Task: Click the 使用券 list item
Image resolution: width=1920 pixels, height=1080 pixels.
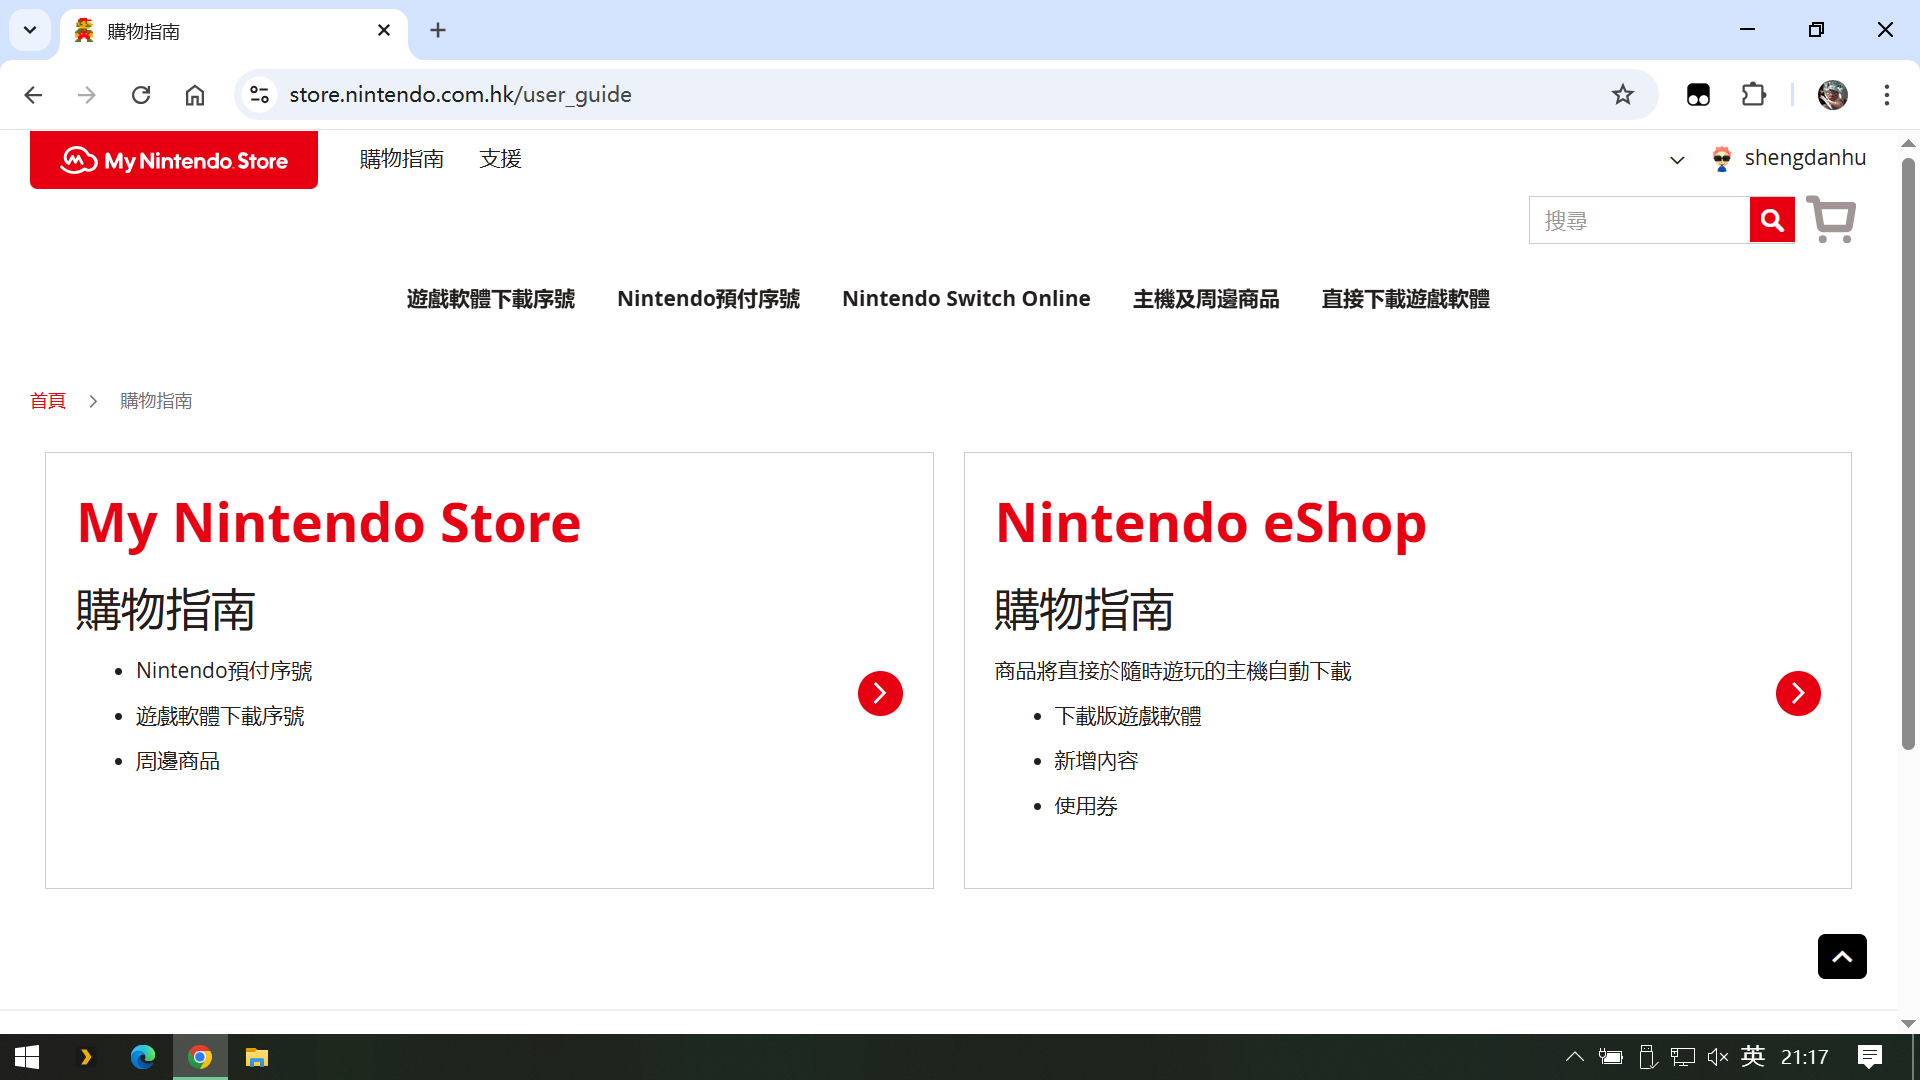Action: 1086,807
